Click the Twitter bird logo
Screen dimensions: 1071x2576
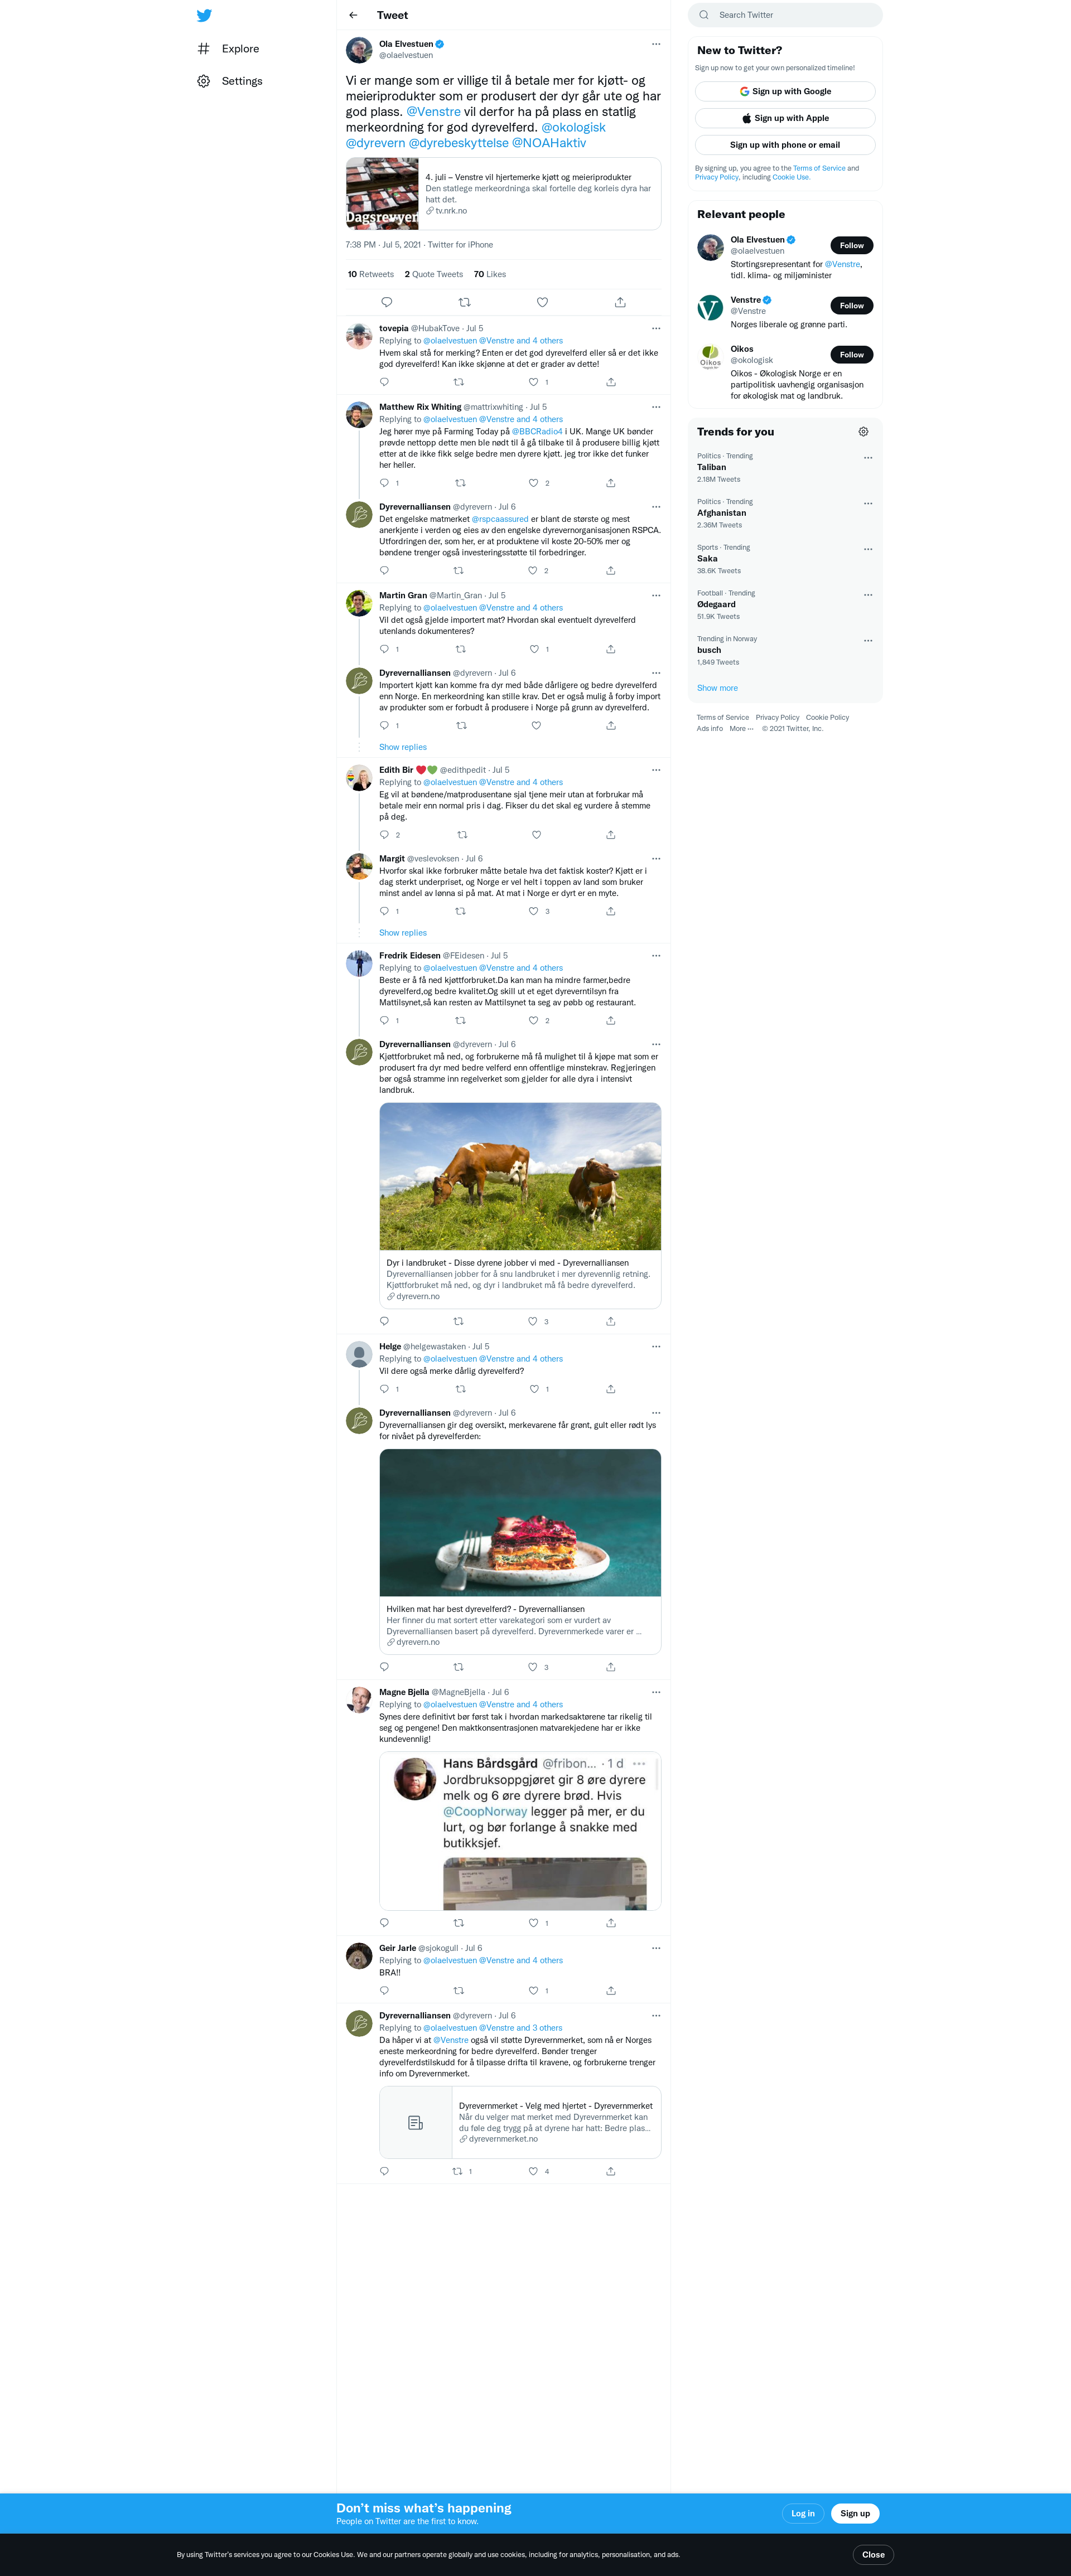coord(204,15)
